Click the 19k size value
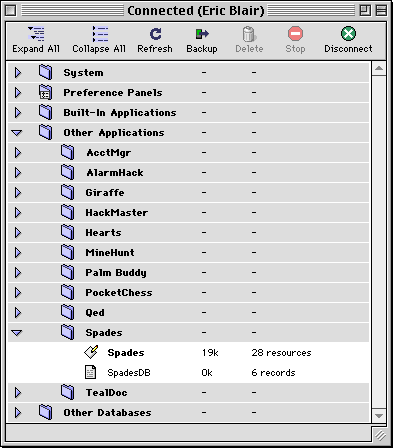Viewport: 393px width, 448px height. [x=210, y=353]
